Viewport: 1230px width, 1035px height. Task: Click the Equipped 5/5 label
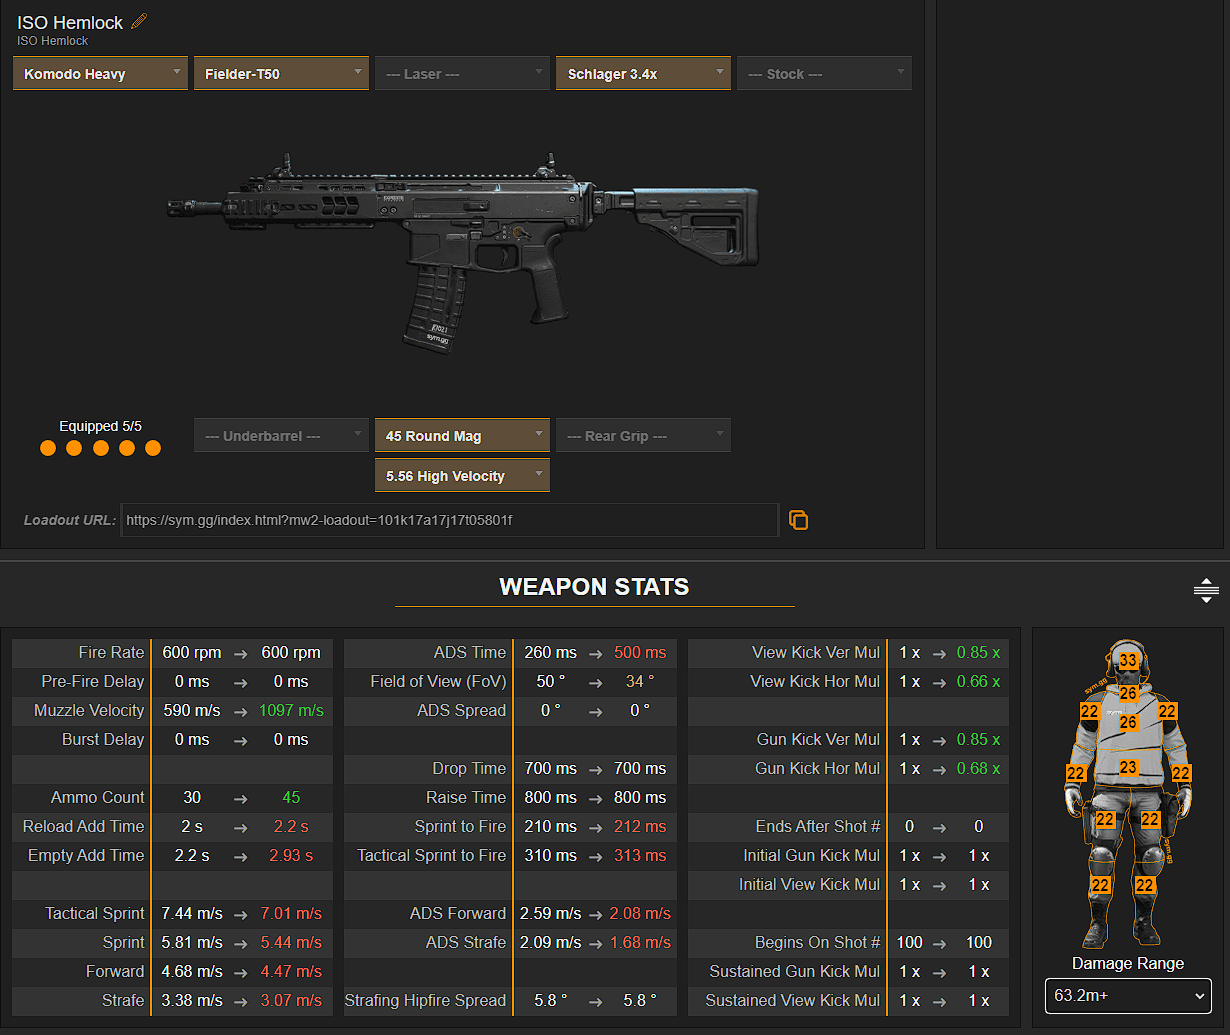click(100, 426)
